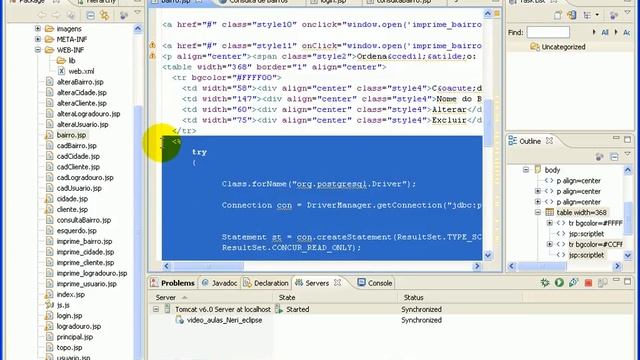Collapse the Tomcat v6.0 server entry
The image size is (640, 360).
point(156,309)
